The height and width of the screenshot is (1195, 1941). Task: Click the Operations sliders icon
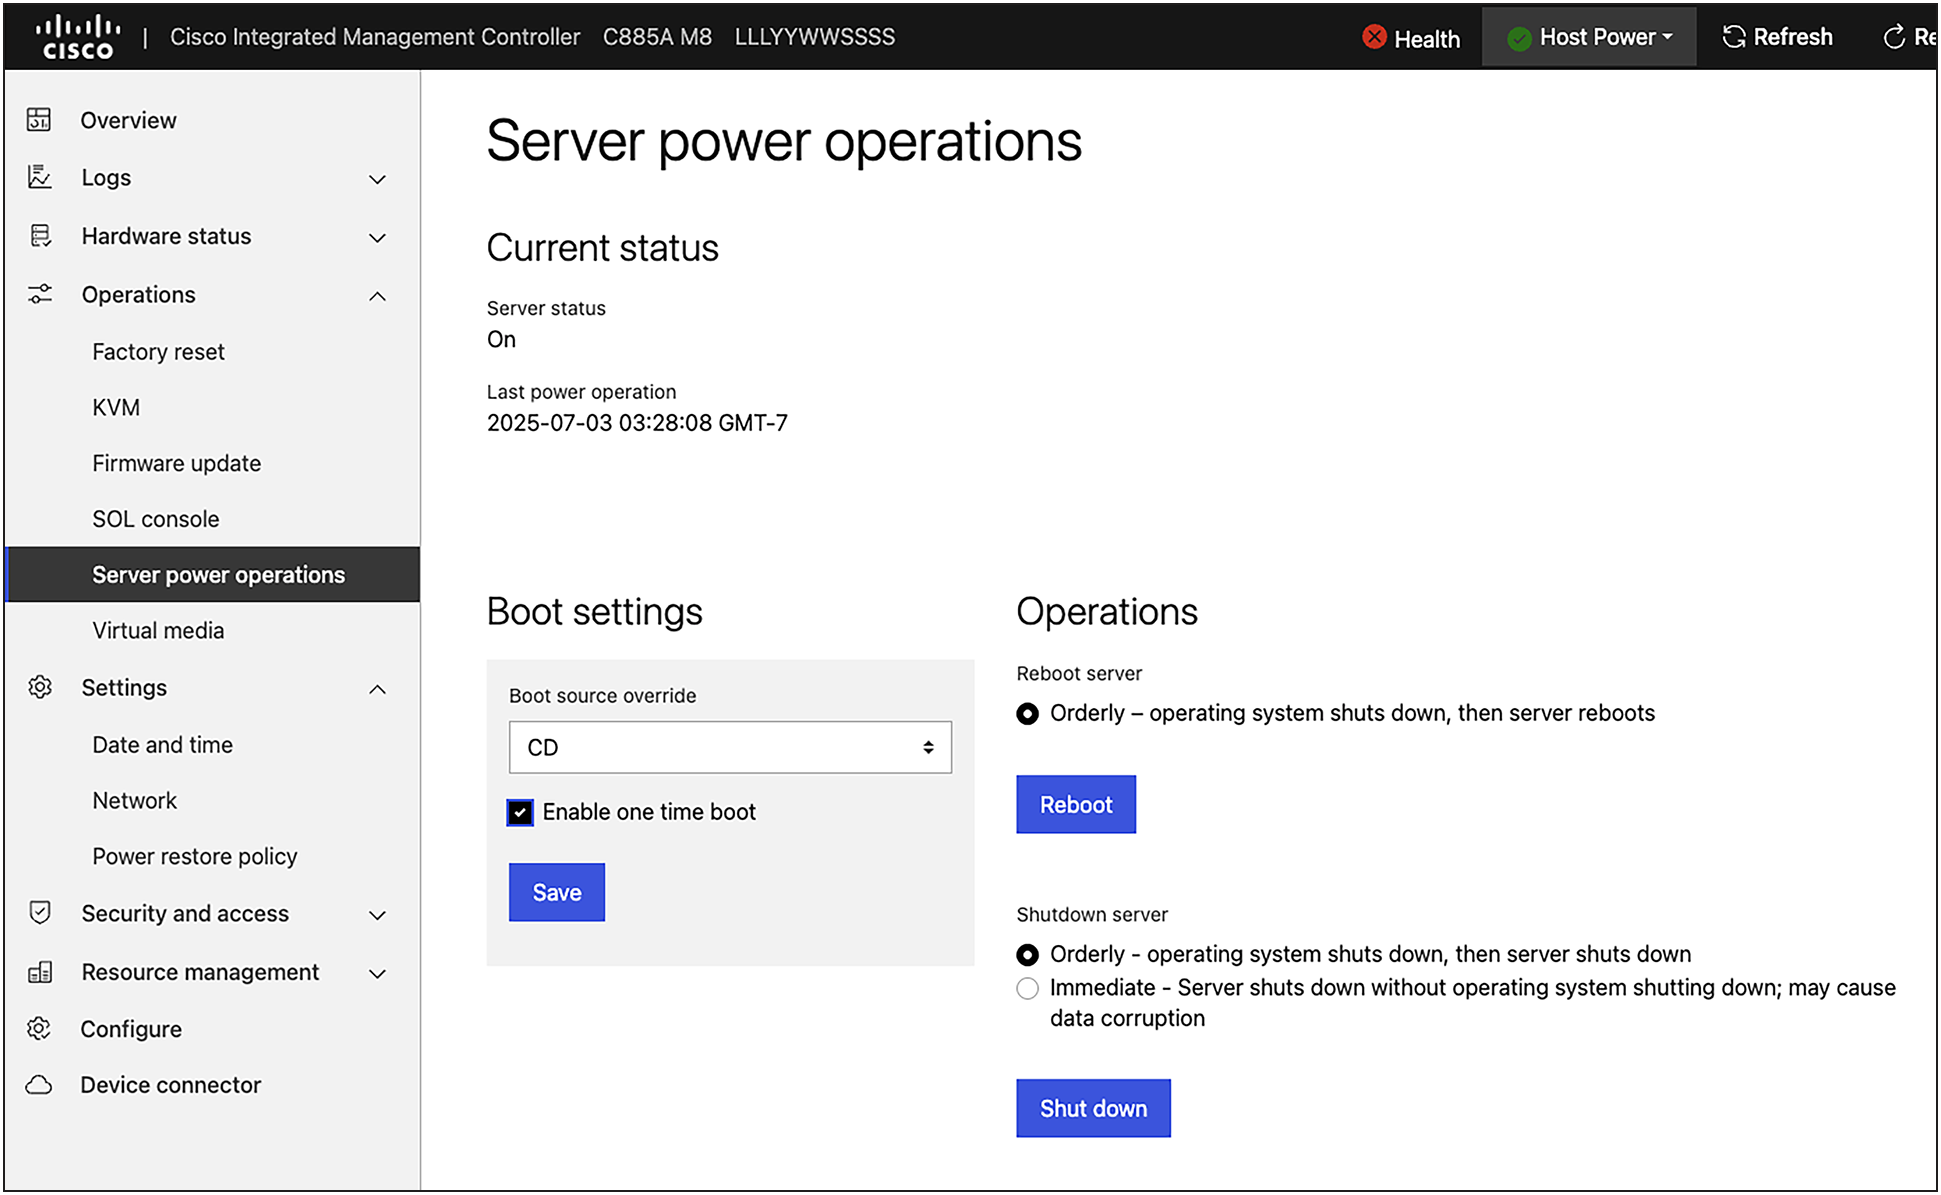pos(39,294)
